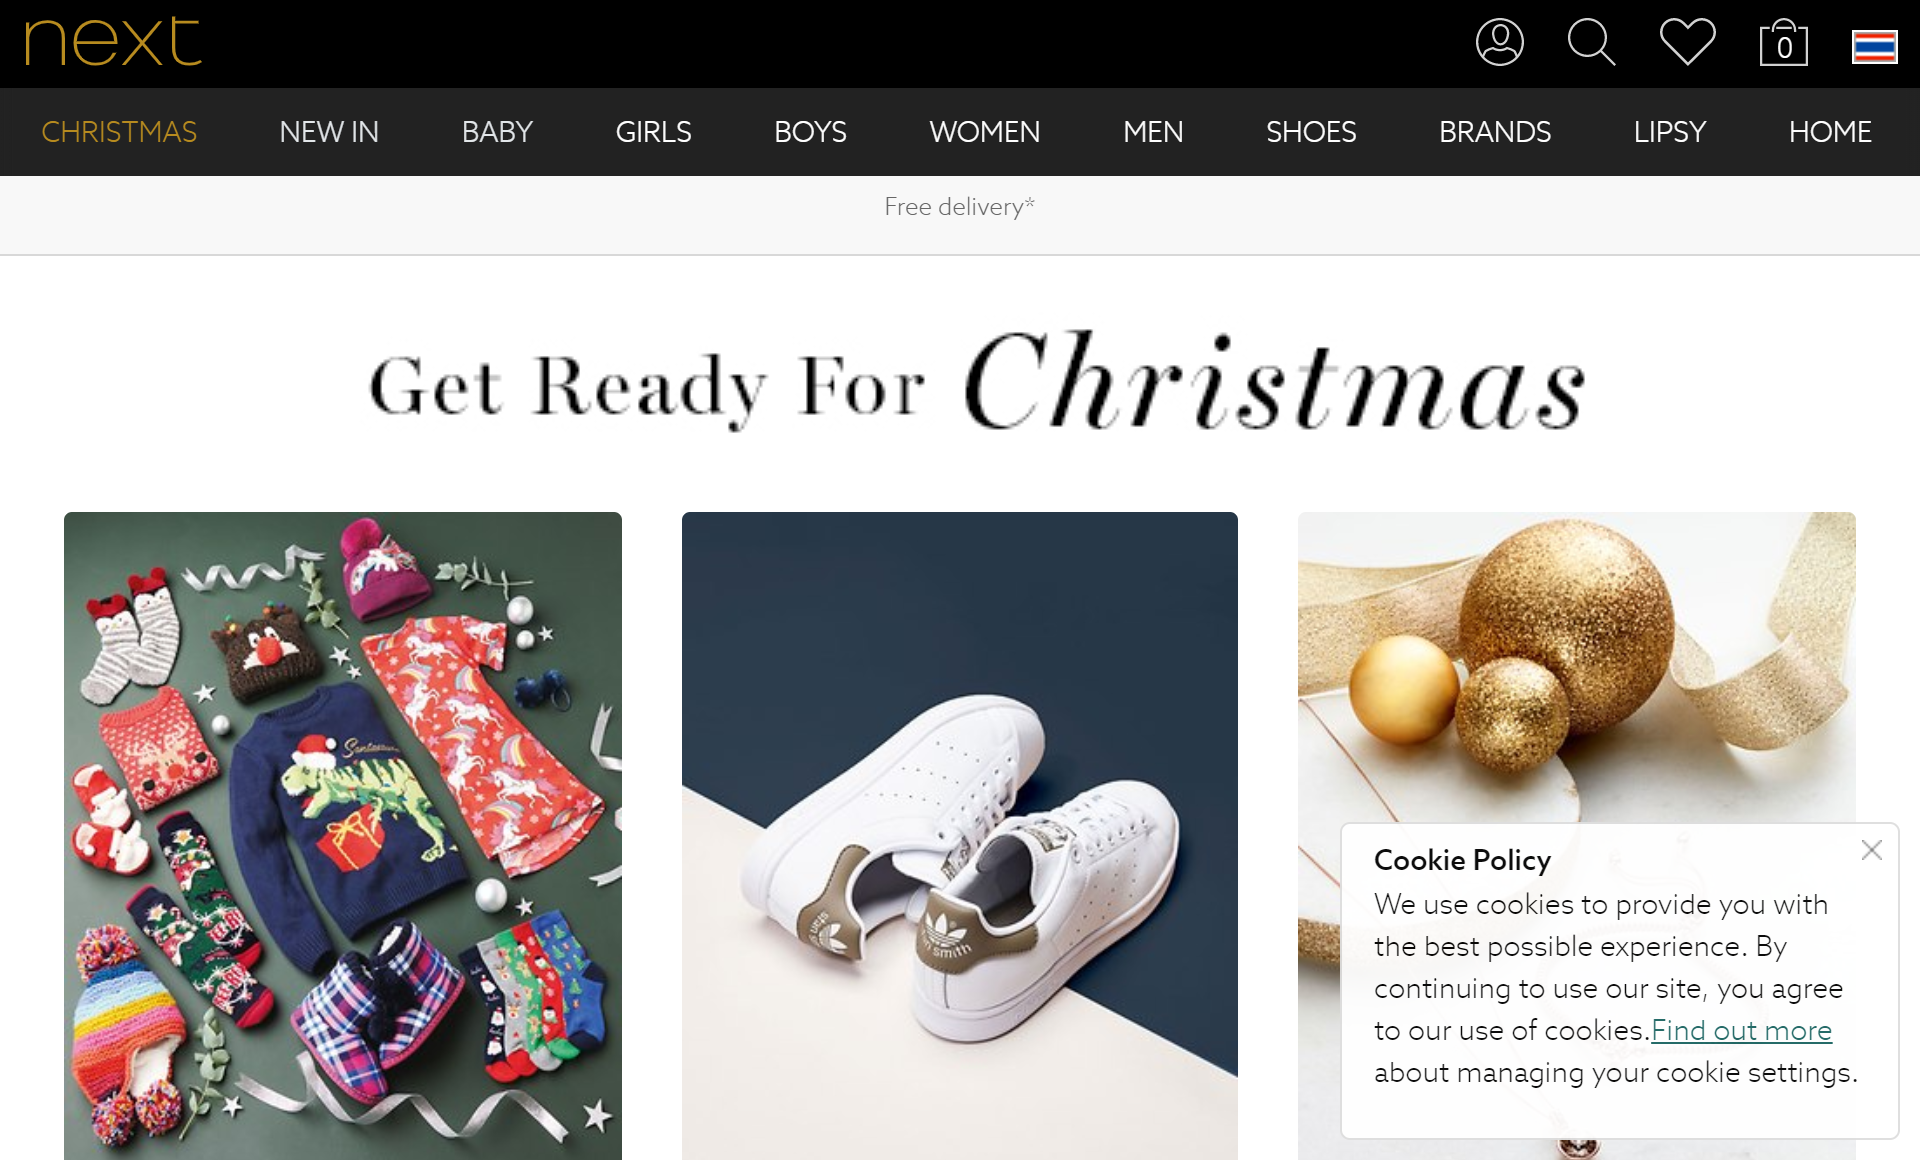Open the WOMEN menu
This screenshot has width=1920, height=1160.
pyautogui.click(x=985, y=132)
